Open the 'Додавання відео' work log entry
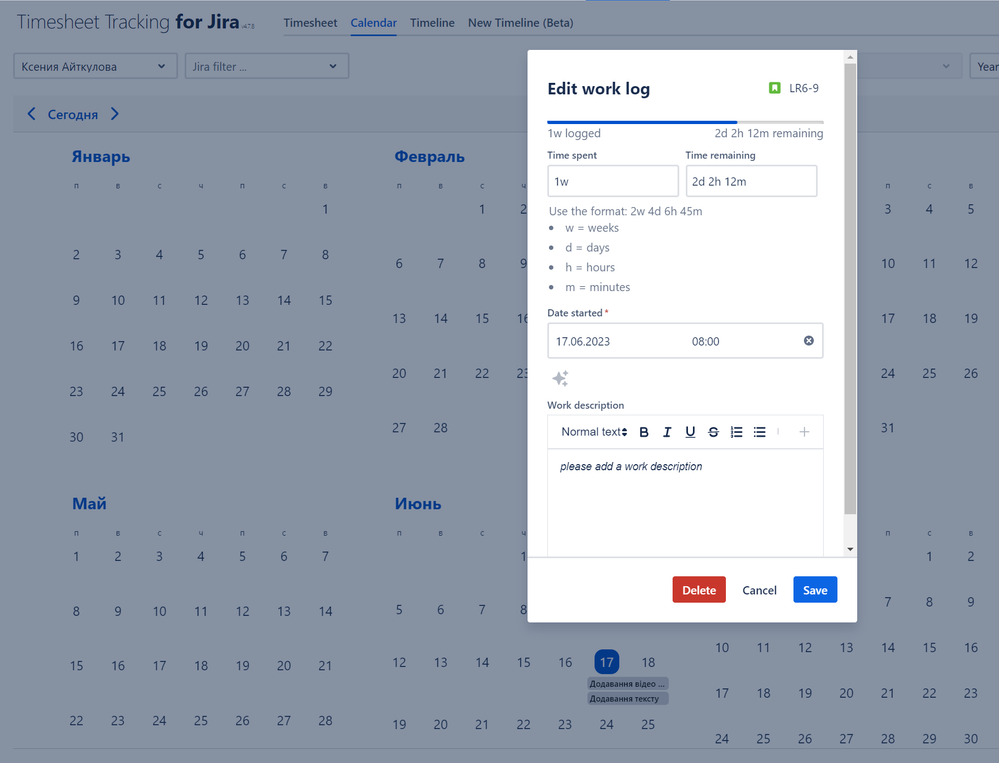 pos(627,683)
